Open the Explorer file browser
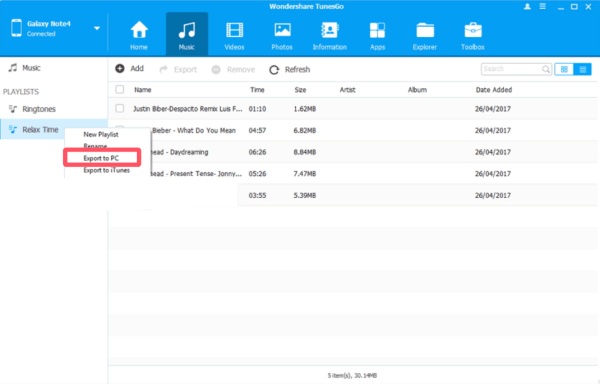This screenshot has width=600, height=384. 425,36
